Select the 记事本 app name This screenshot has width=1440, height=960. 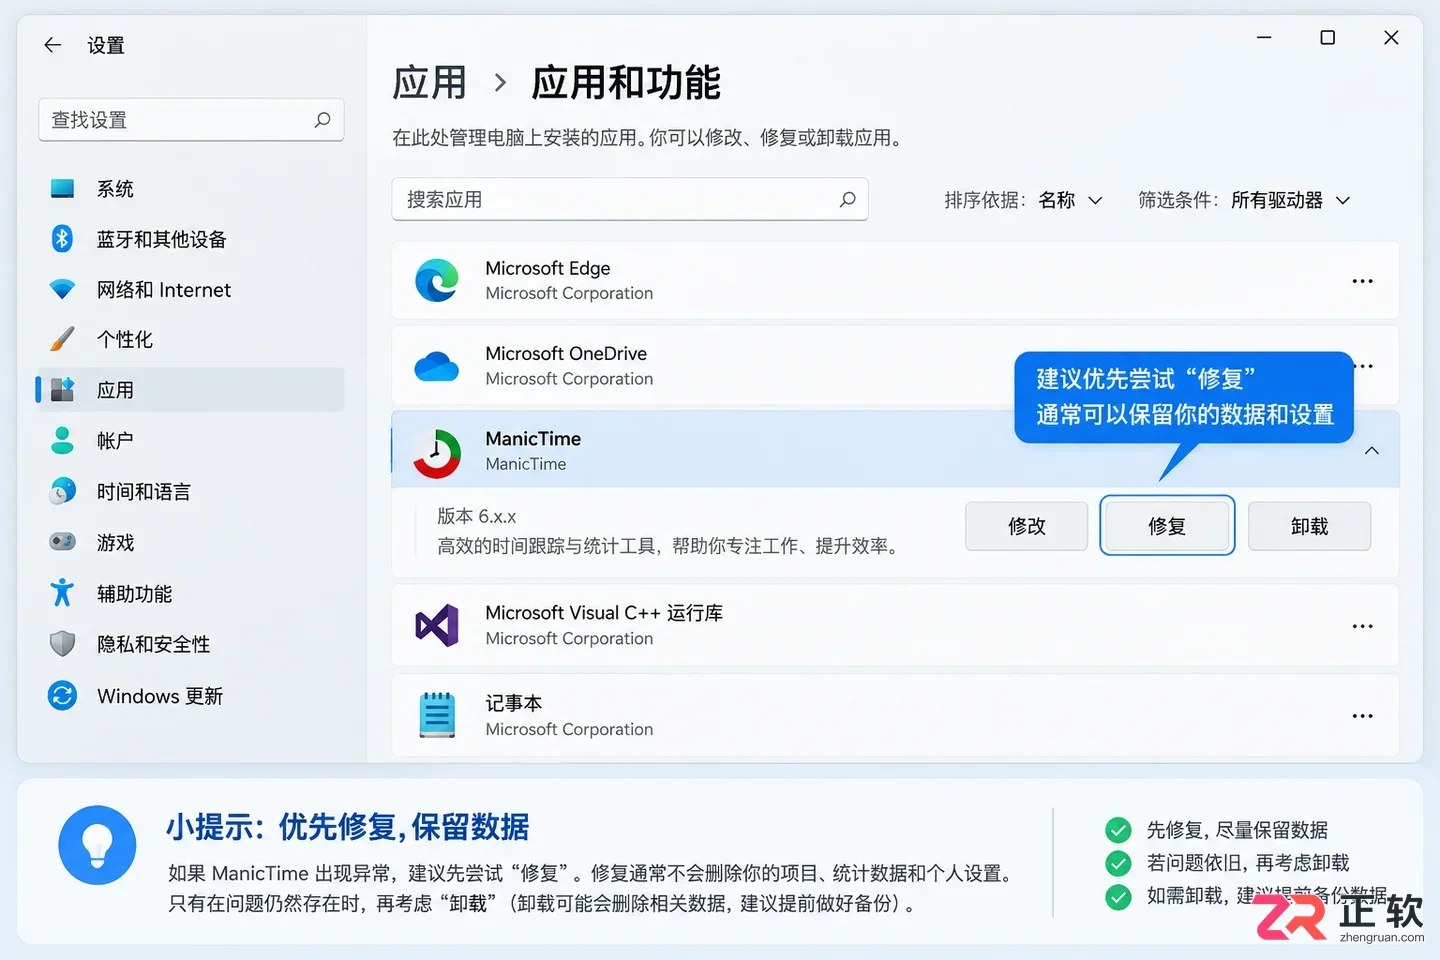[514, 703]
